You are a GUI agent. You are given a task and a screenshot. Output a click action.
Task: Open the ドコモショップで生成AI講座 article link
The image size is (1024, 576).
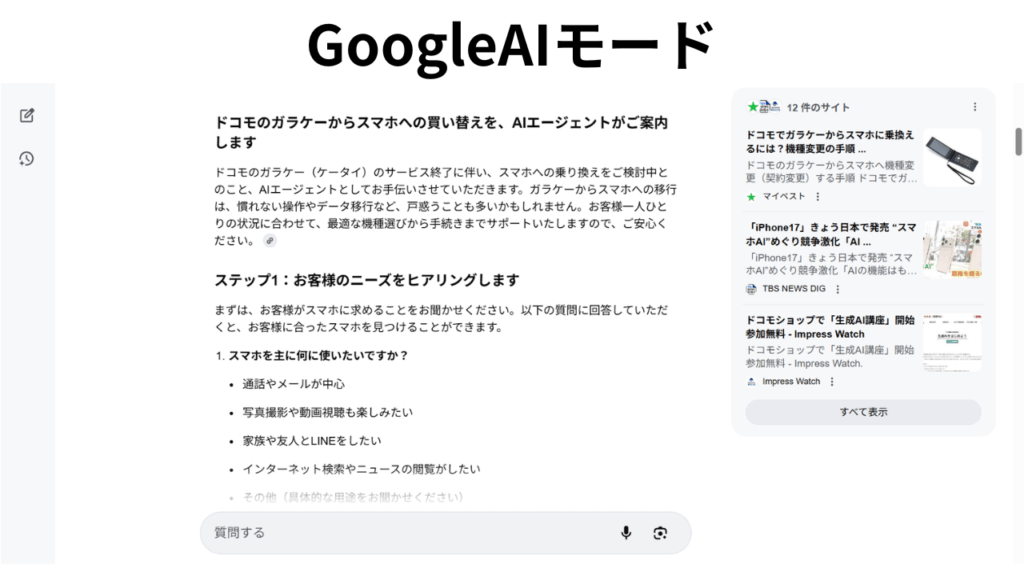click(x=830, y=327)
